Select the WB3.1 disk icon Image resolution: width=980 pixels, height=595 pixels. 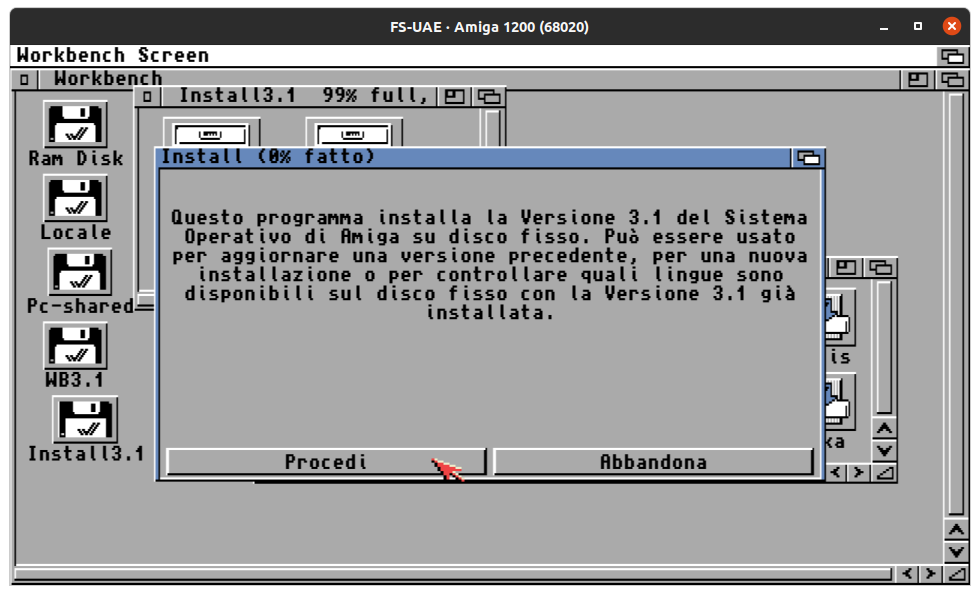(x=75, y=346)
